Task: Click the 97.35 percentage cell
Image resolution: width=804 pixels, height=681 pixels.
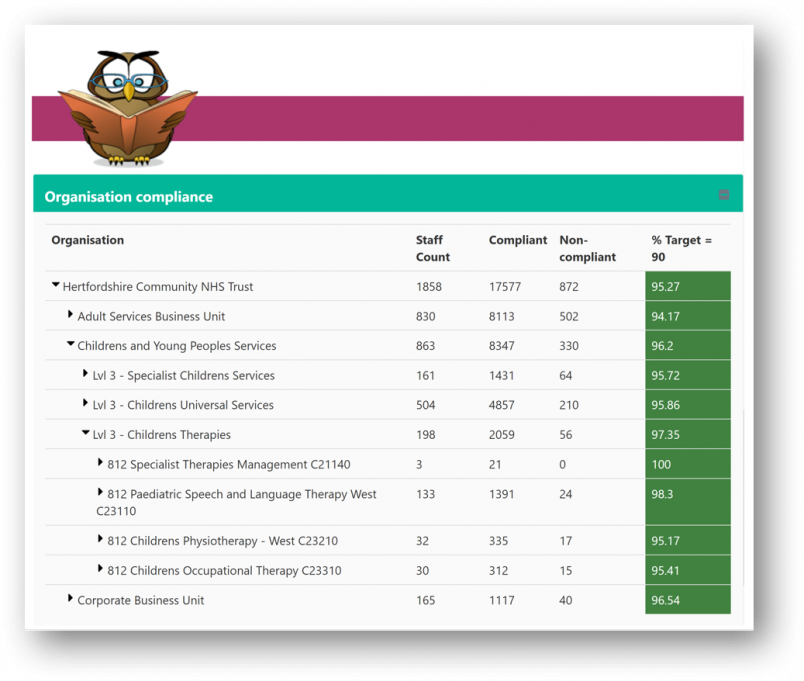Action: point(688,434)
